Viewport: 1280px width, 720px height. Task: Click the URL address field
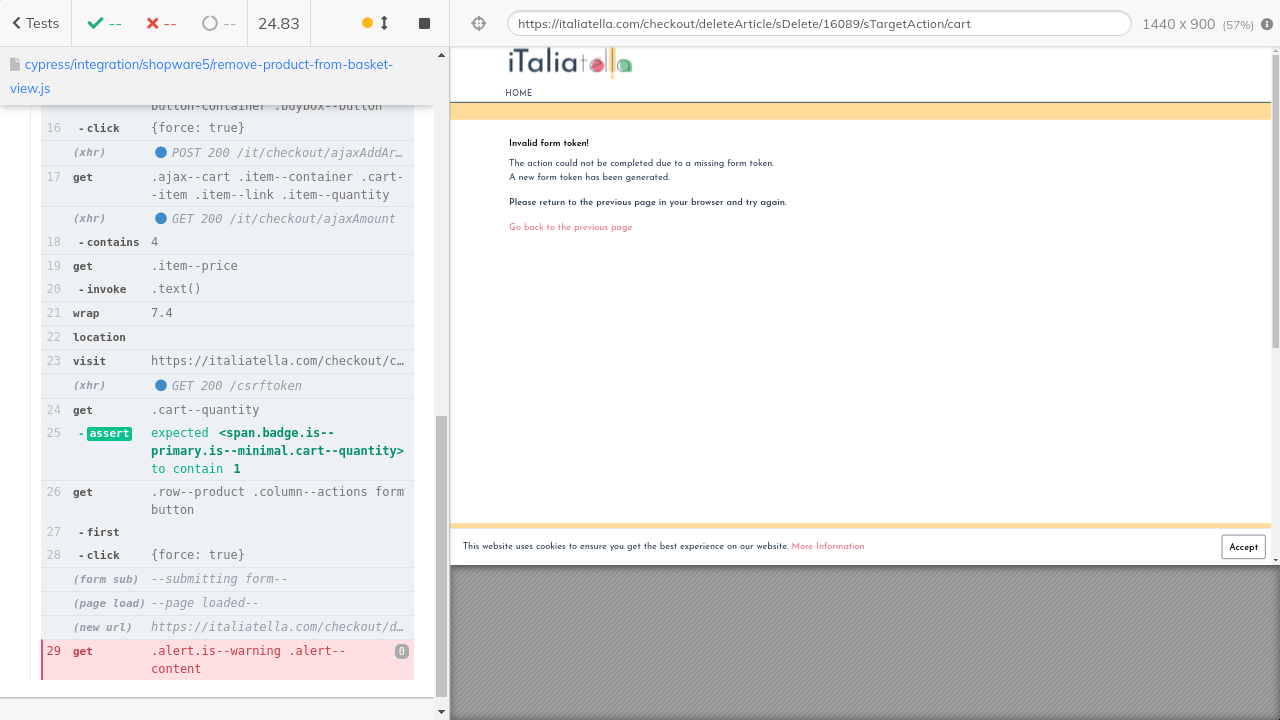tap(818, 24)
